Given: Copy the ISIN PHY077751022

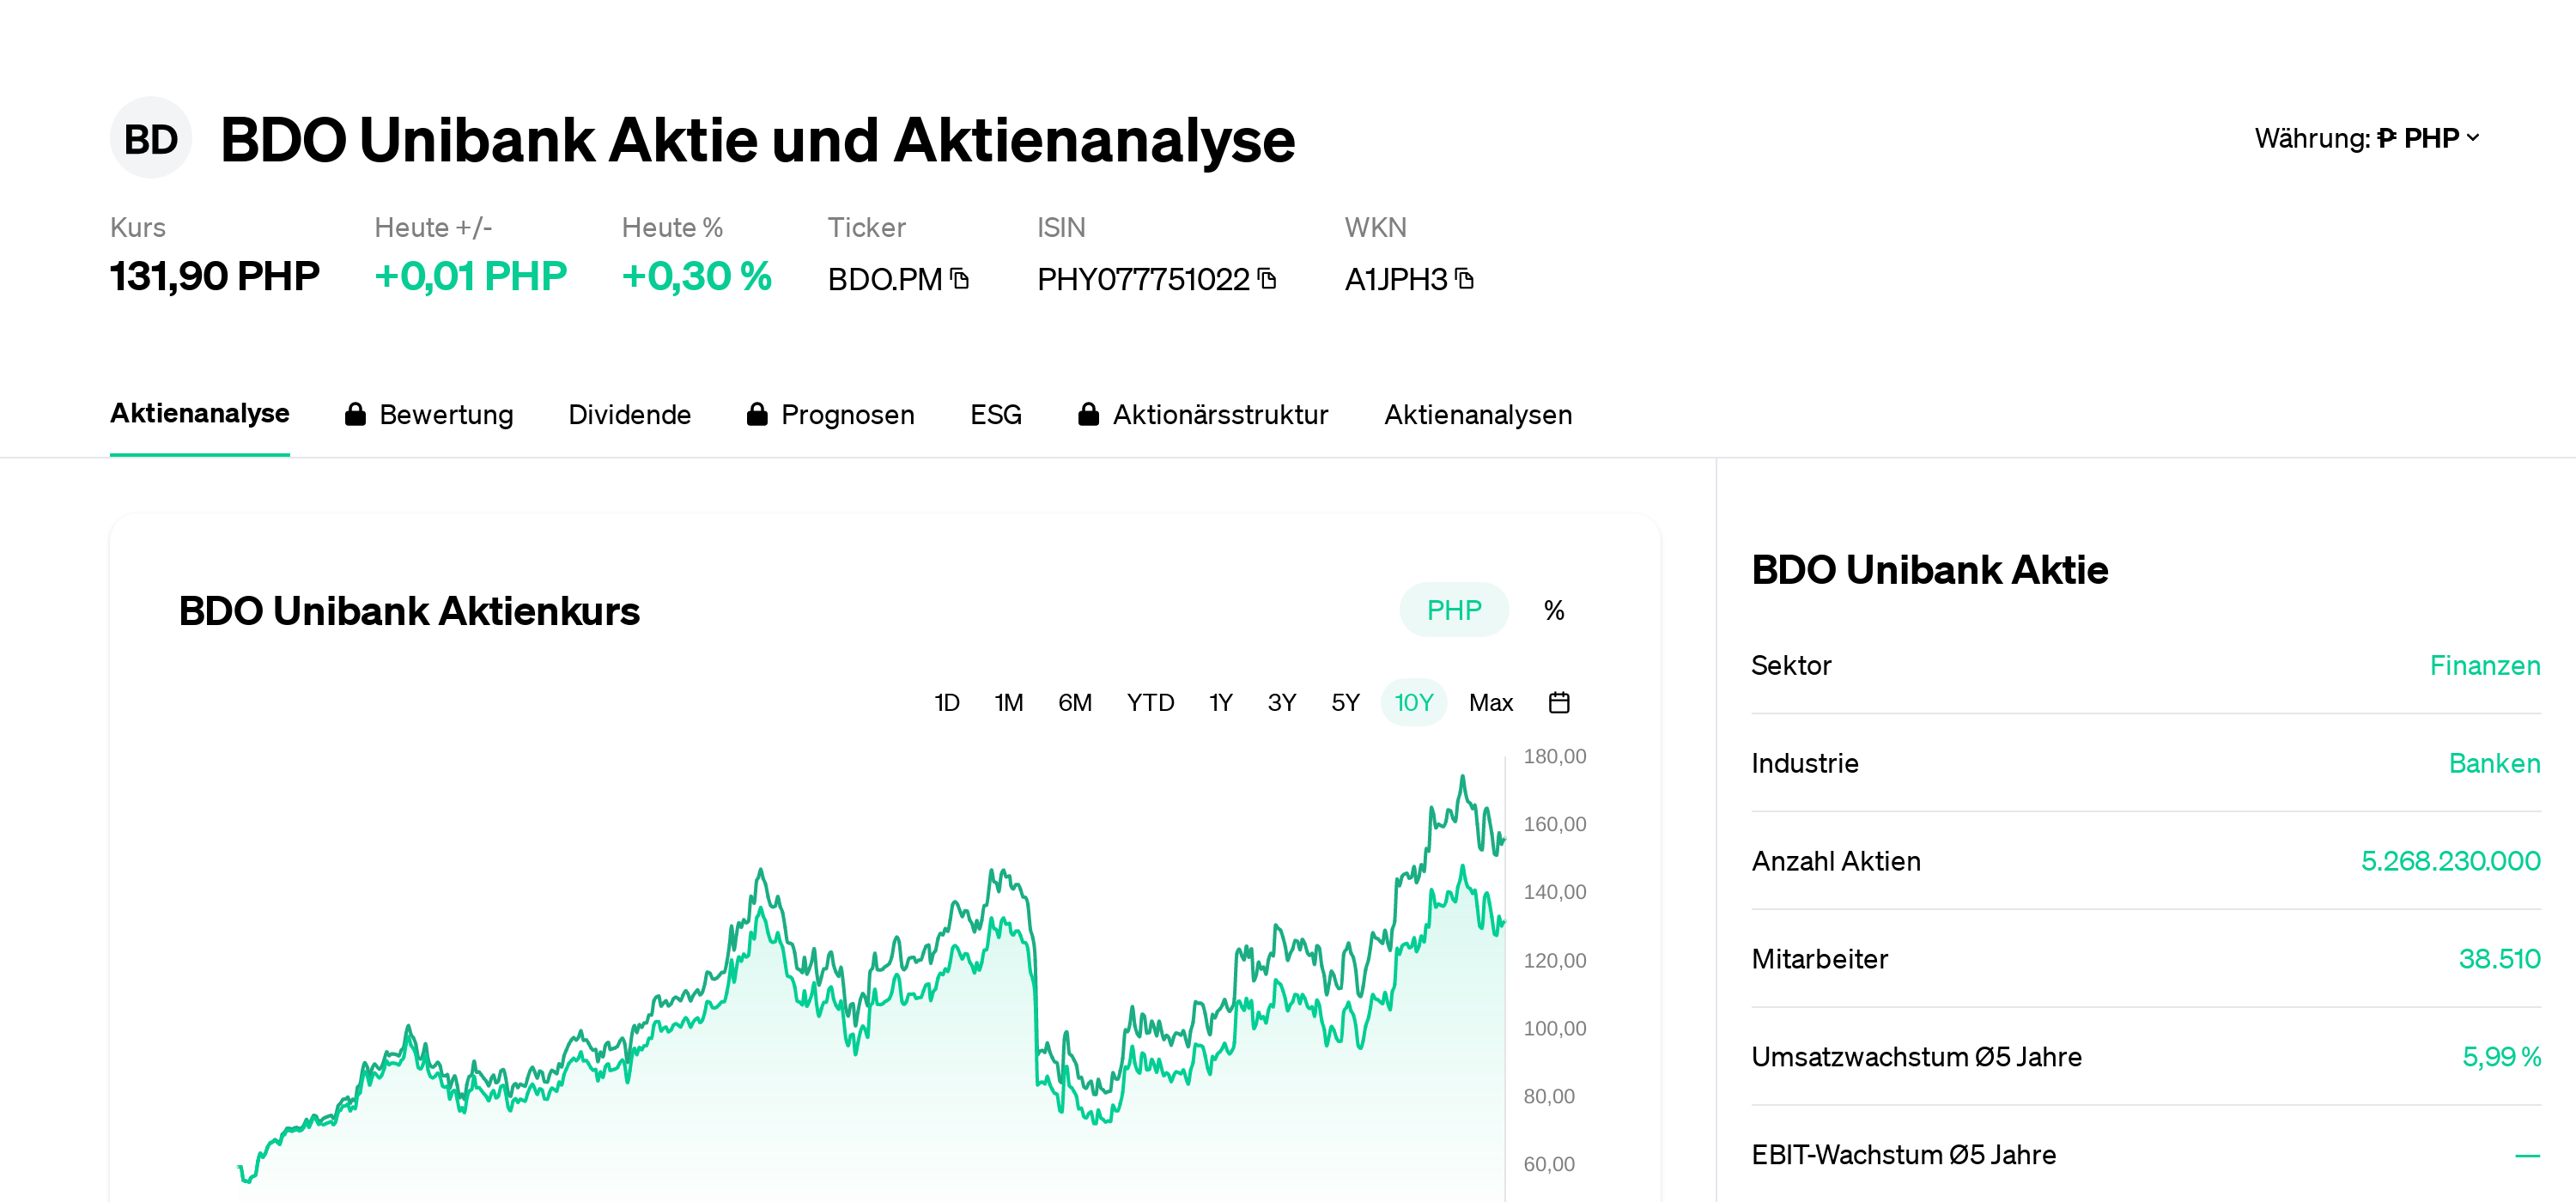Looking at the screenshot, I should [1267, 280].
